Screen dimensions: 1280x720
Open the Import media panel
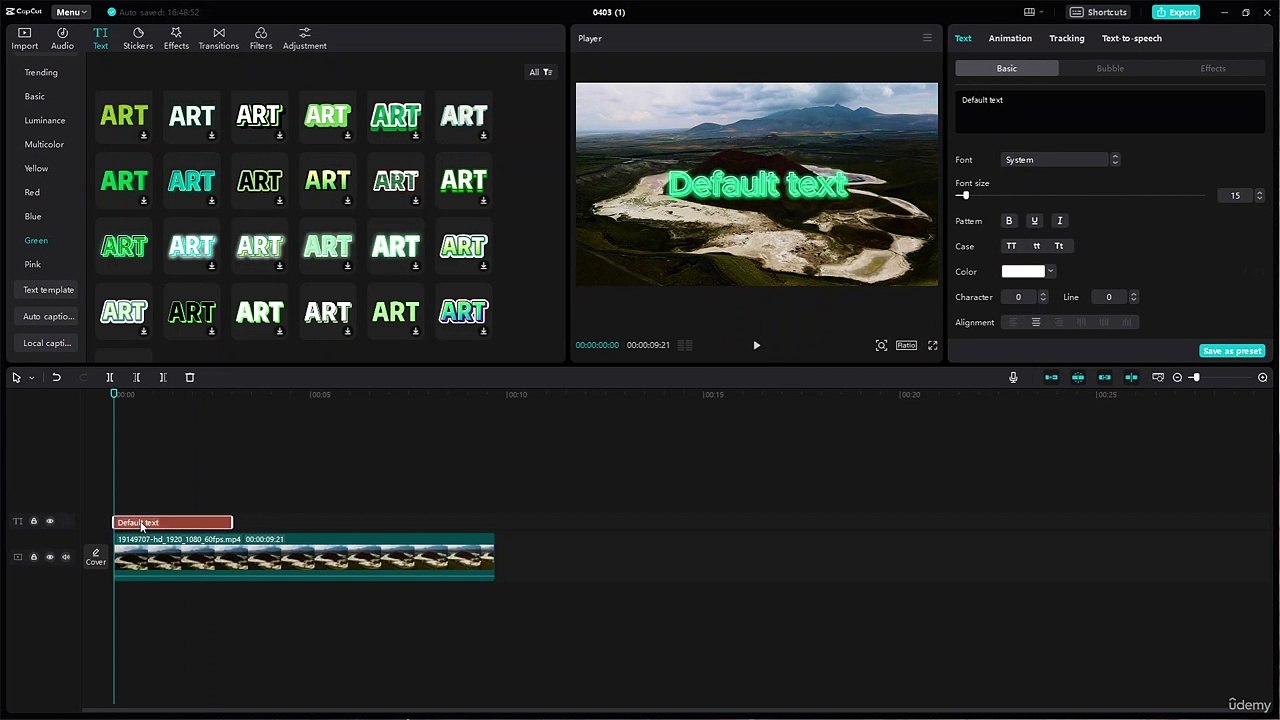(x=25, y=39)
